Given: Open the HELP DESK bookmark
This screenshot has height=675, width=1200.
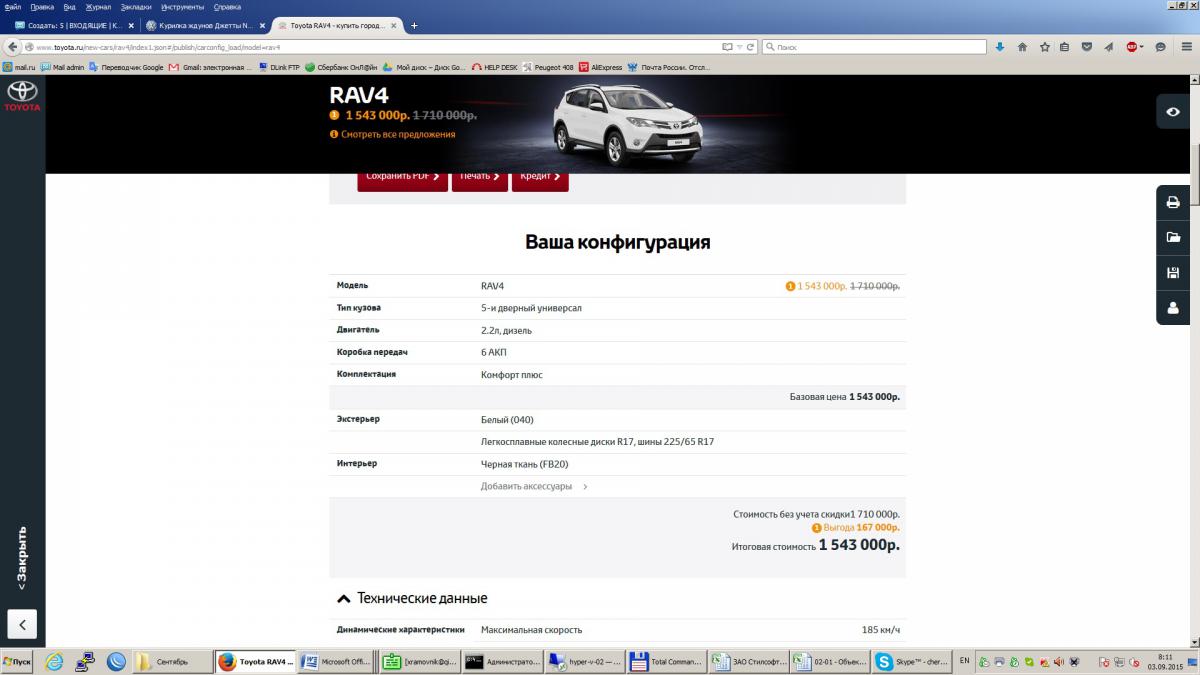Looking at the screenshot, I should pyautogui.click(x=495, y=67).
